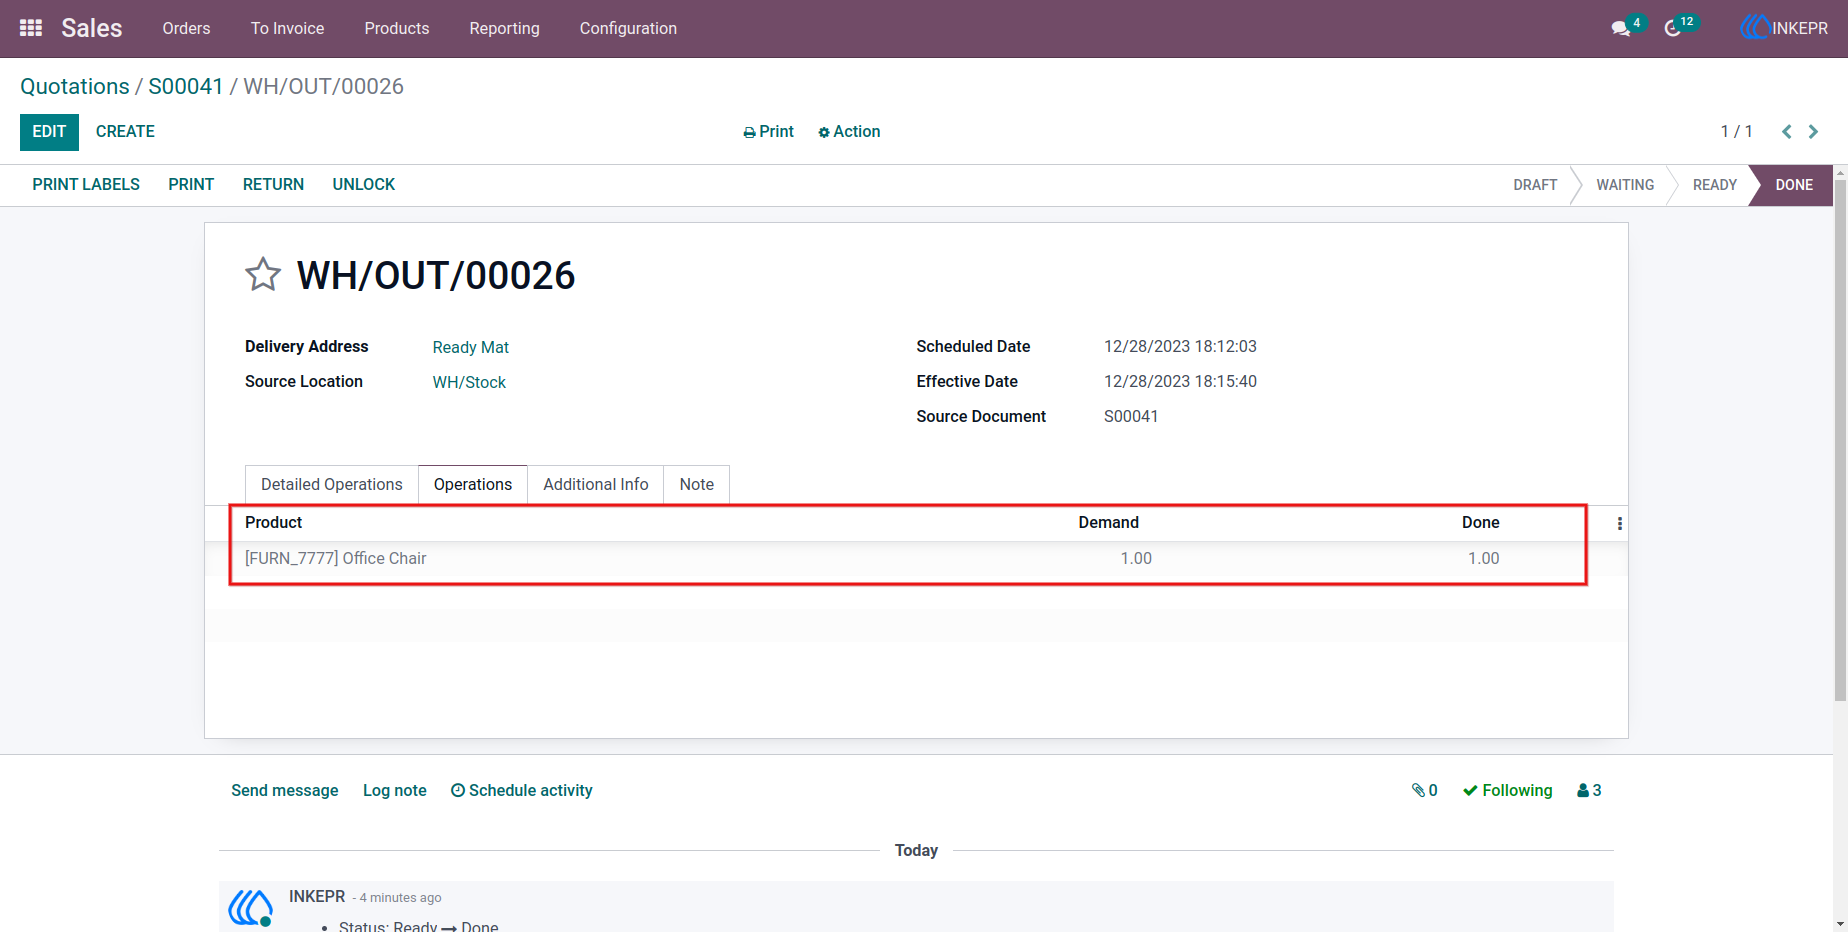Open the Reporting menu

[504, 28]
